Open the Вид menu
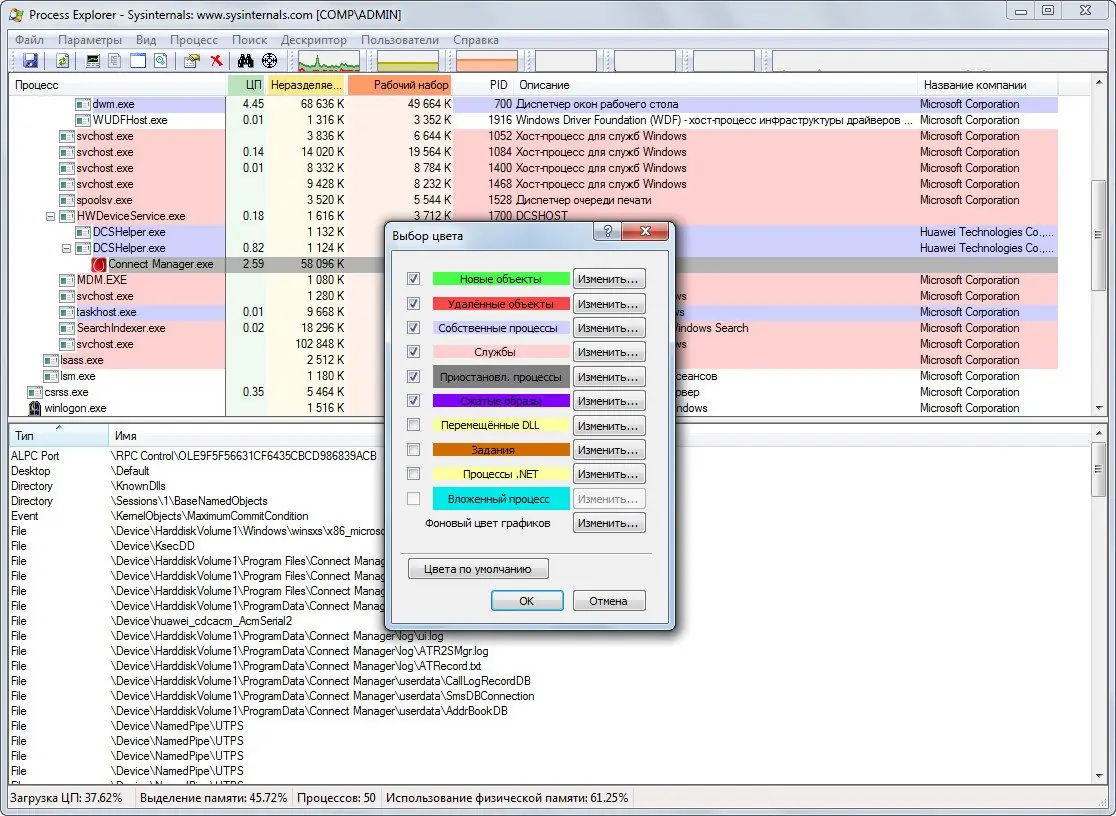Viewport: 1116px width, 816px height. tap(146, 40)
